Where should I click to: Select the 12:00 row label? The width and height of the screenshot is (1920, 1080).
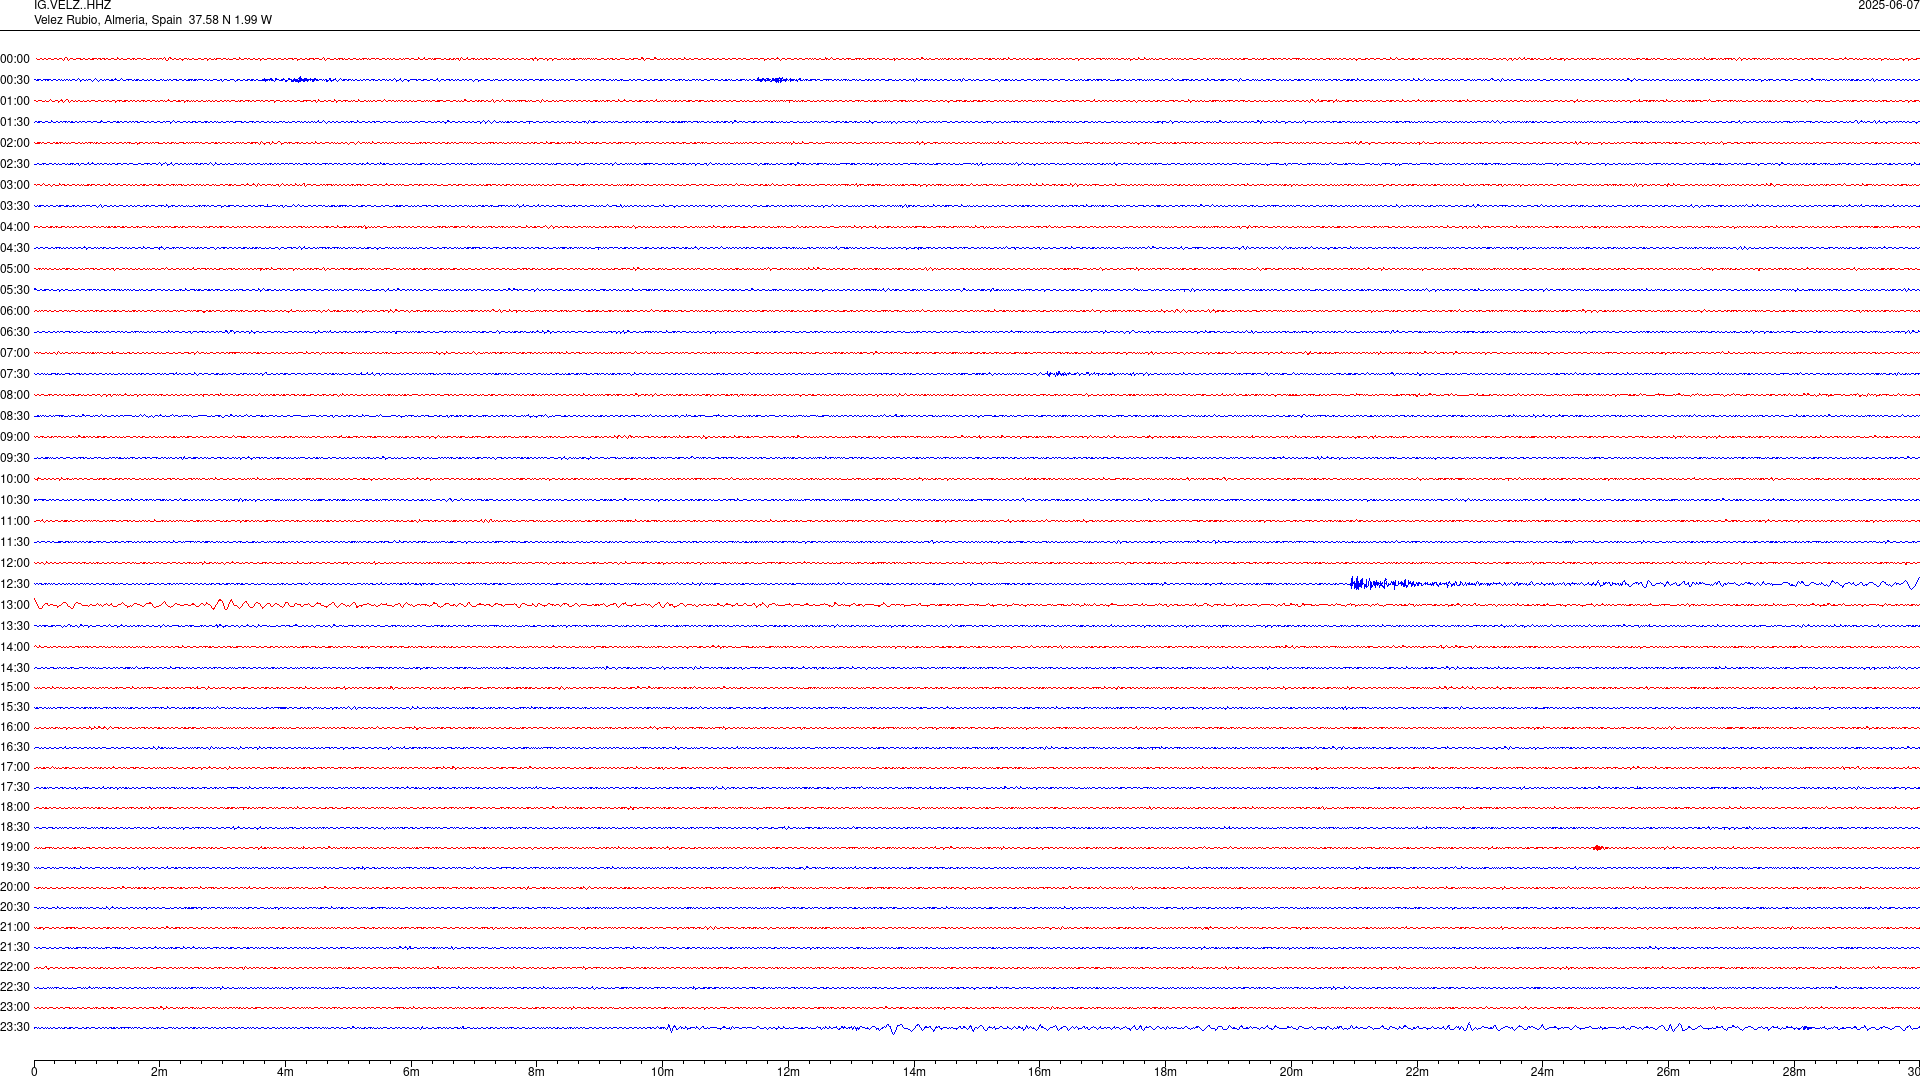coord(15,563)
